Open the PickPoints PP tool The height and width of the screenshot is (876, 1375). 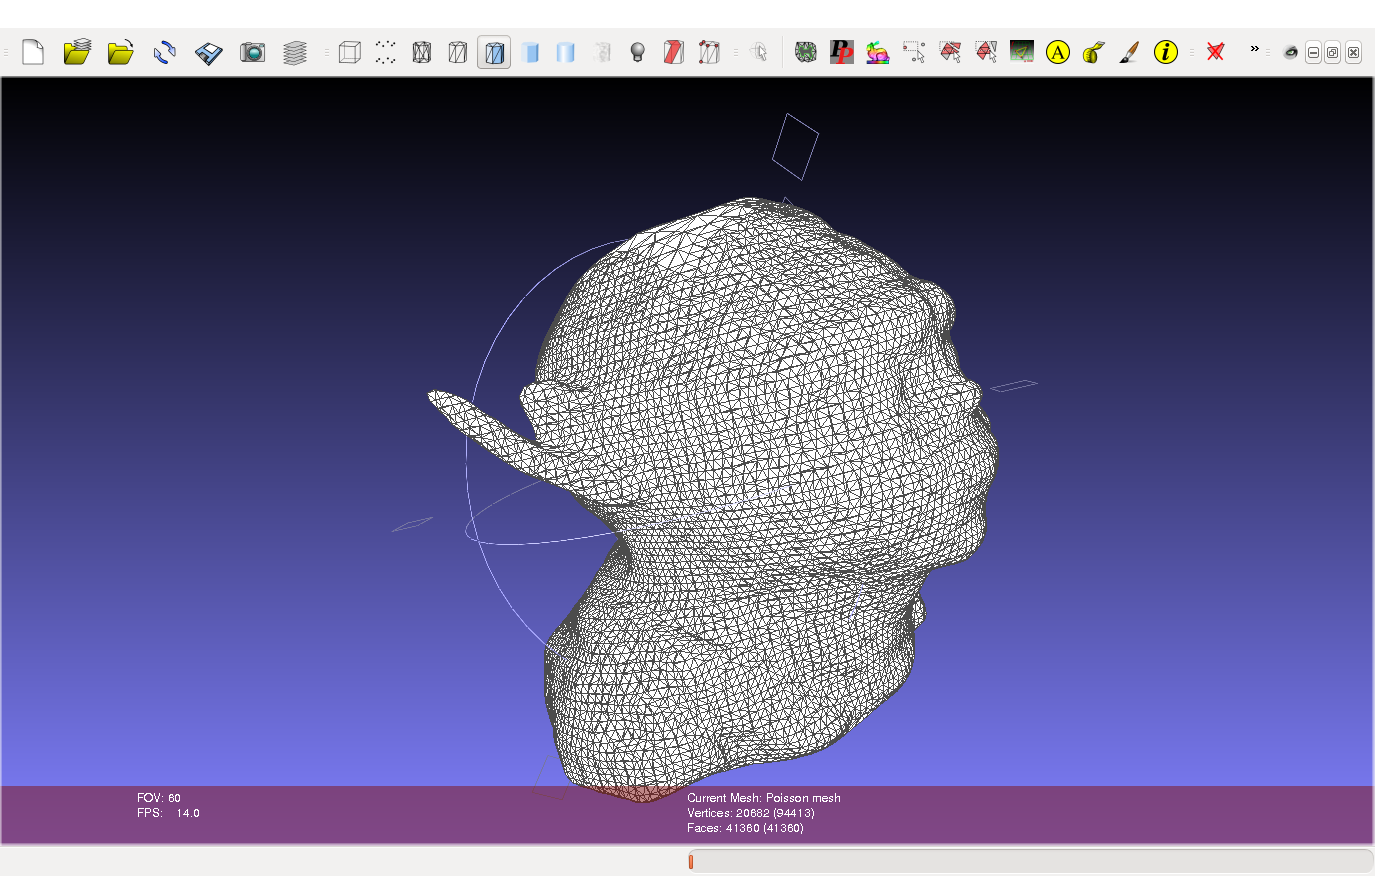(x=841, y=52)
